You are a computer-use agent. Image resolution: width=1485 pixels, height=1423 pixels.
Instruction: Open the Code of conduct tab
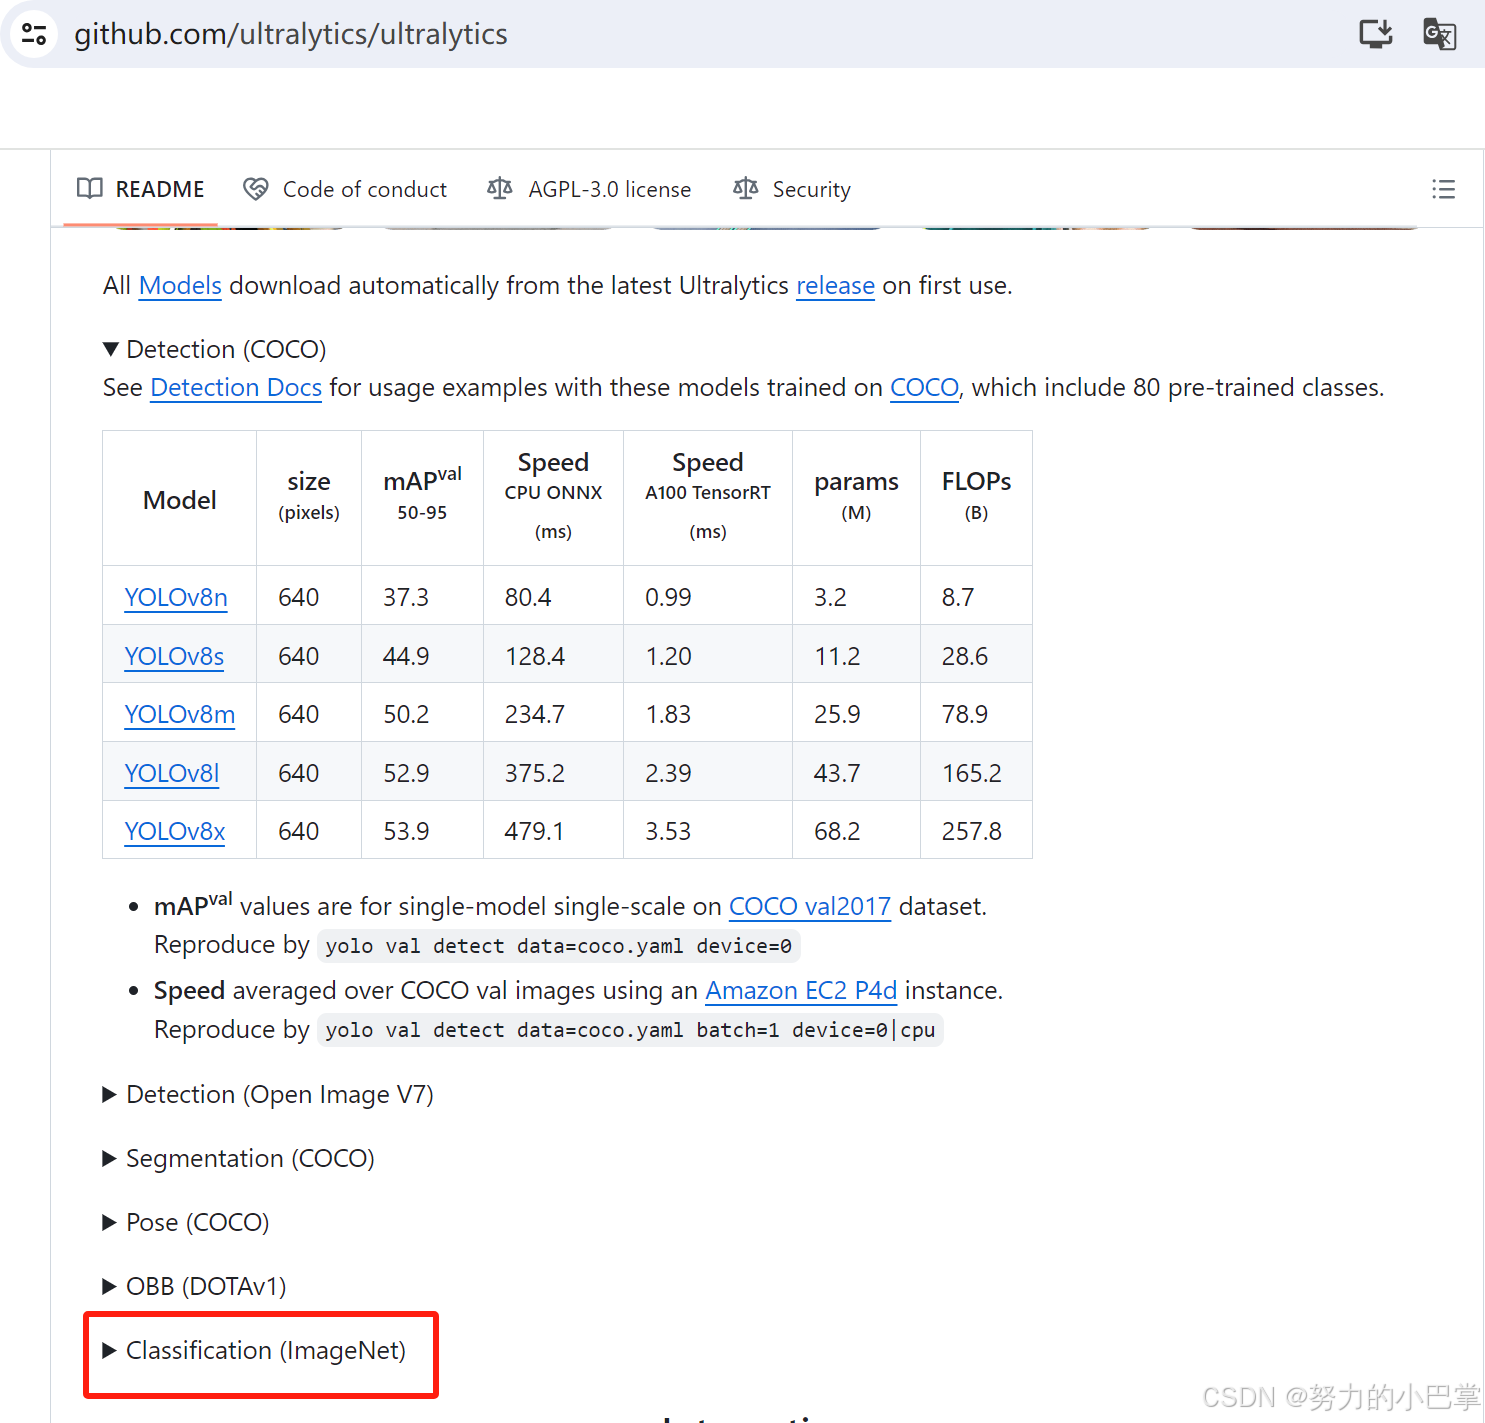tap(345, 189)
